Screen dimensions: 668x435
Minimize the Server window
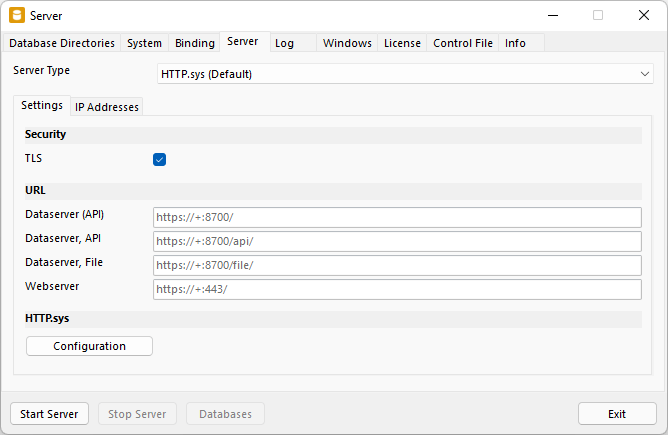coord(553,15)
